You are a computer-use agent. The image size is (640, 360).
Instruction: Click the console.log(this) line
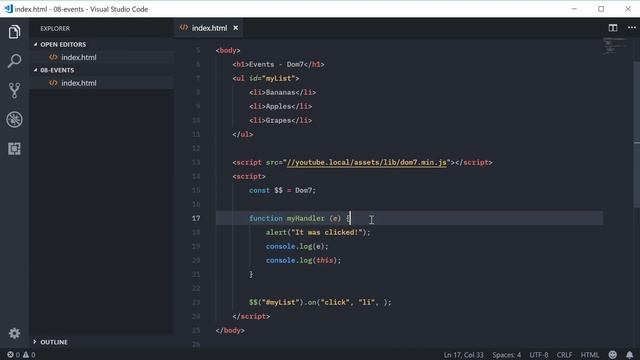pos(303,260)
